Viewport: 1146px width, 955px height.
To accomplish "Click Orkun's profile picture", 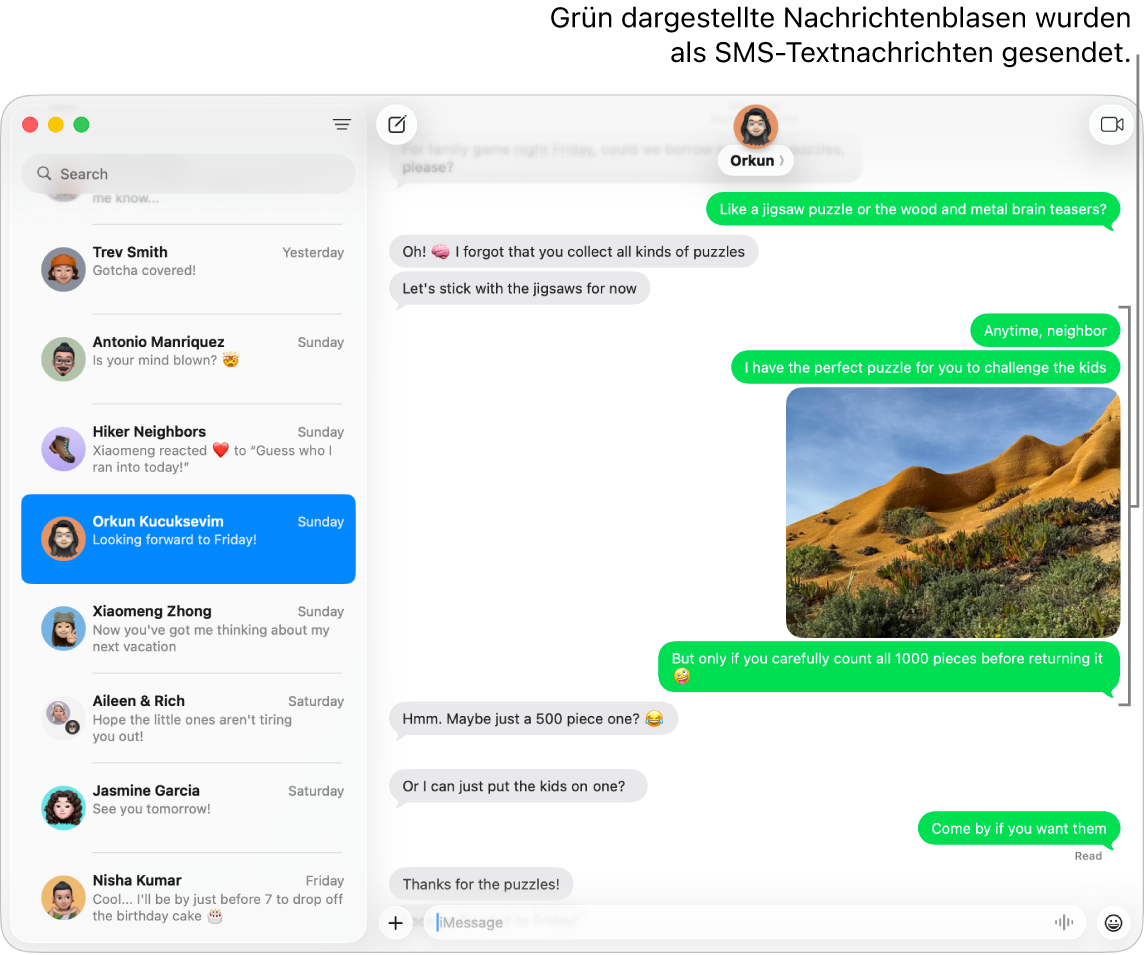I will pyautogui.click(x=755, y=127).
